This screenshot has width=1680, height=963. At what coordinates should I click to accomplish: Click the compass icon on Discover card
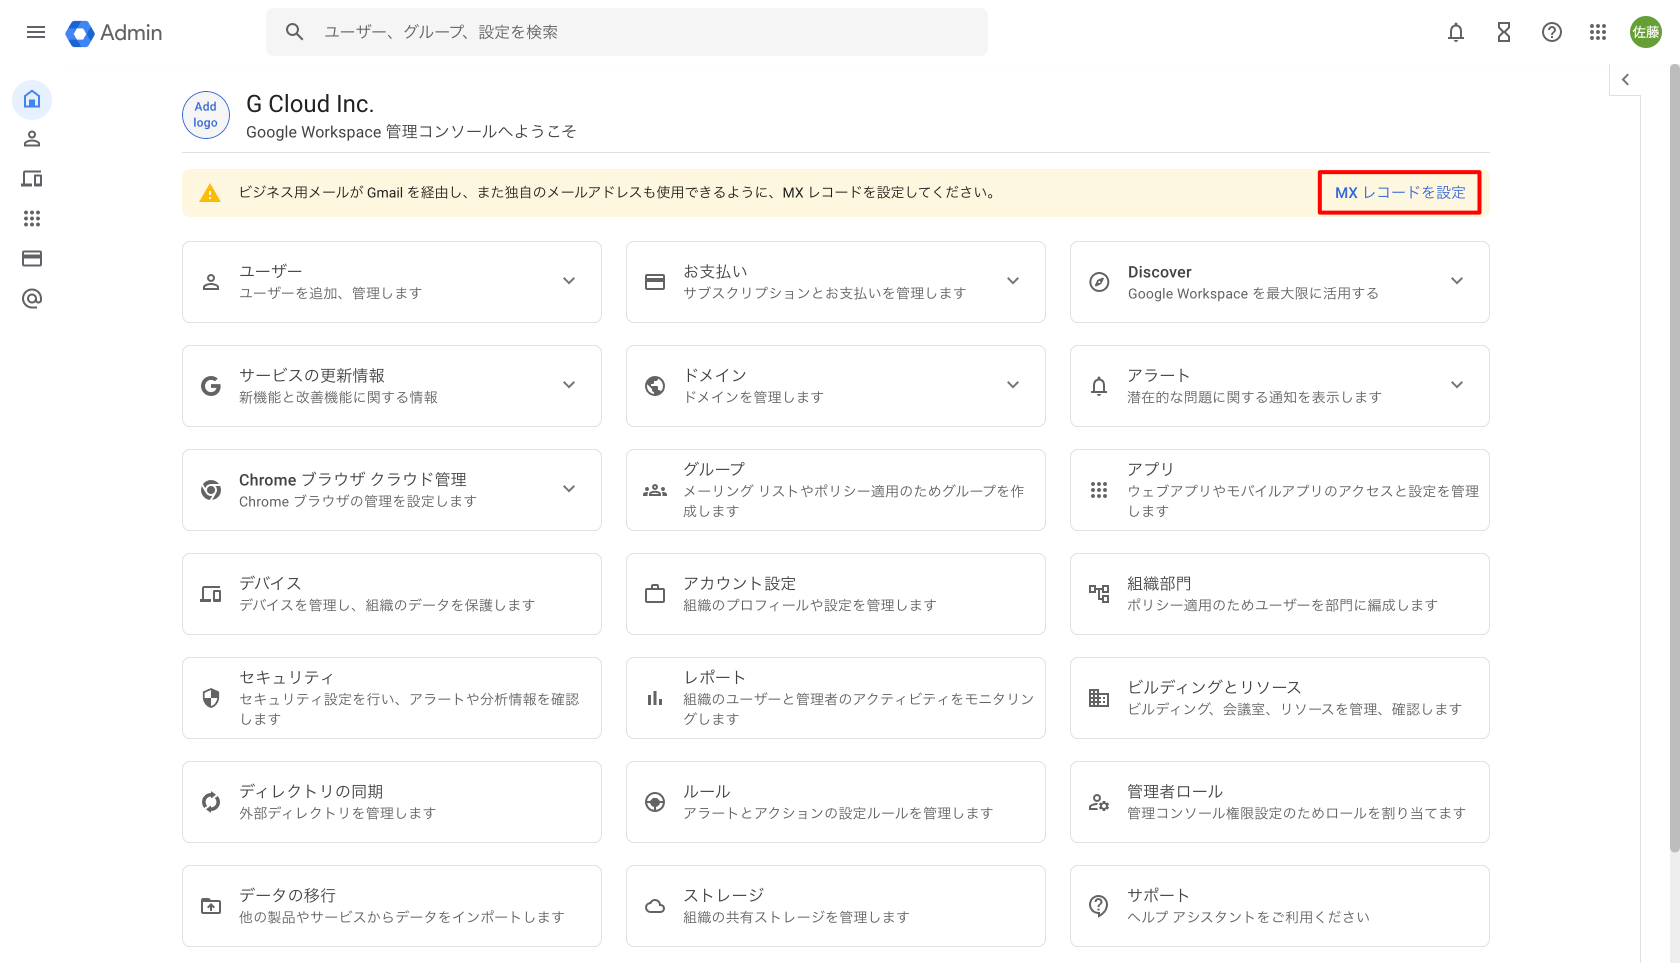[x=1099, y=282]
